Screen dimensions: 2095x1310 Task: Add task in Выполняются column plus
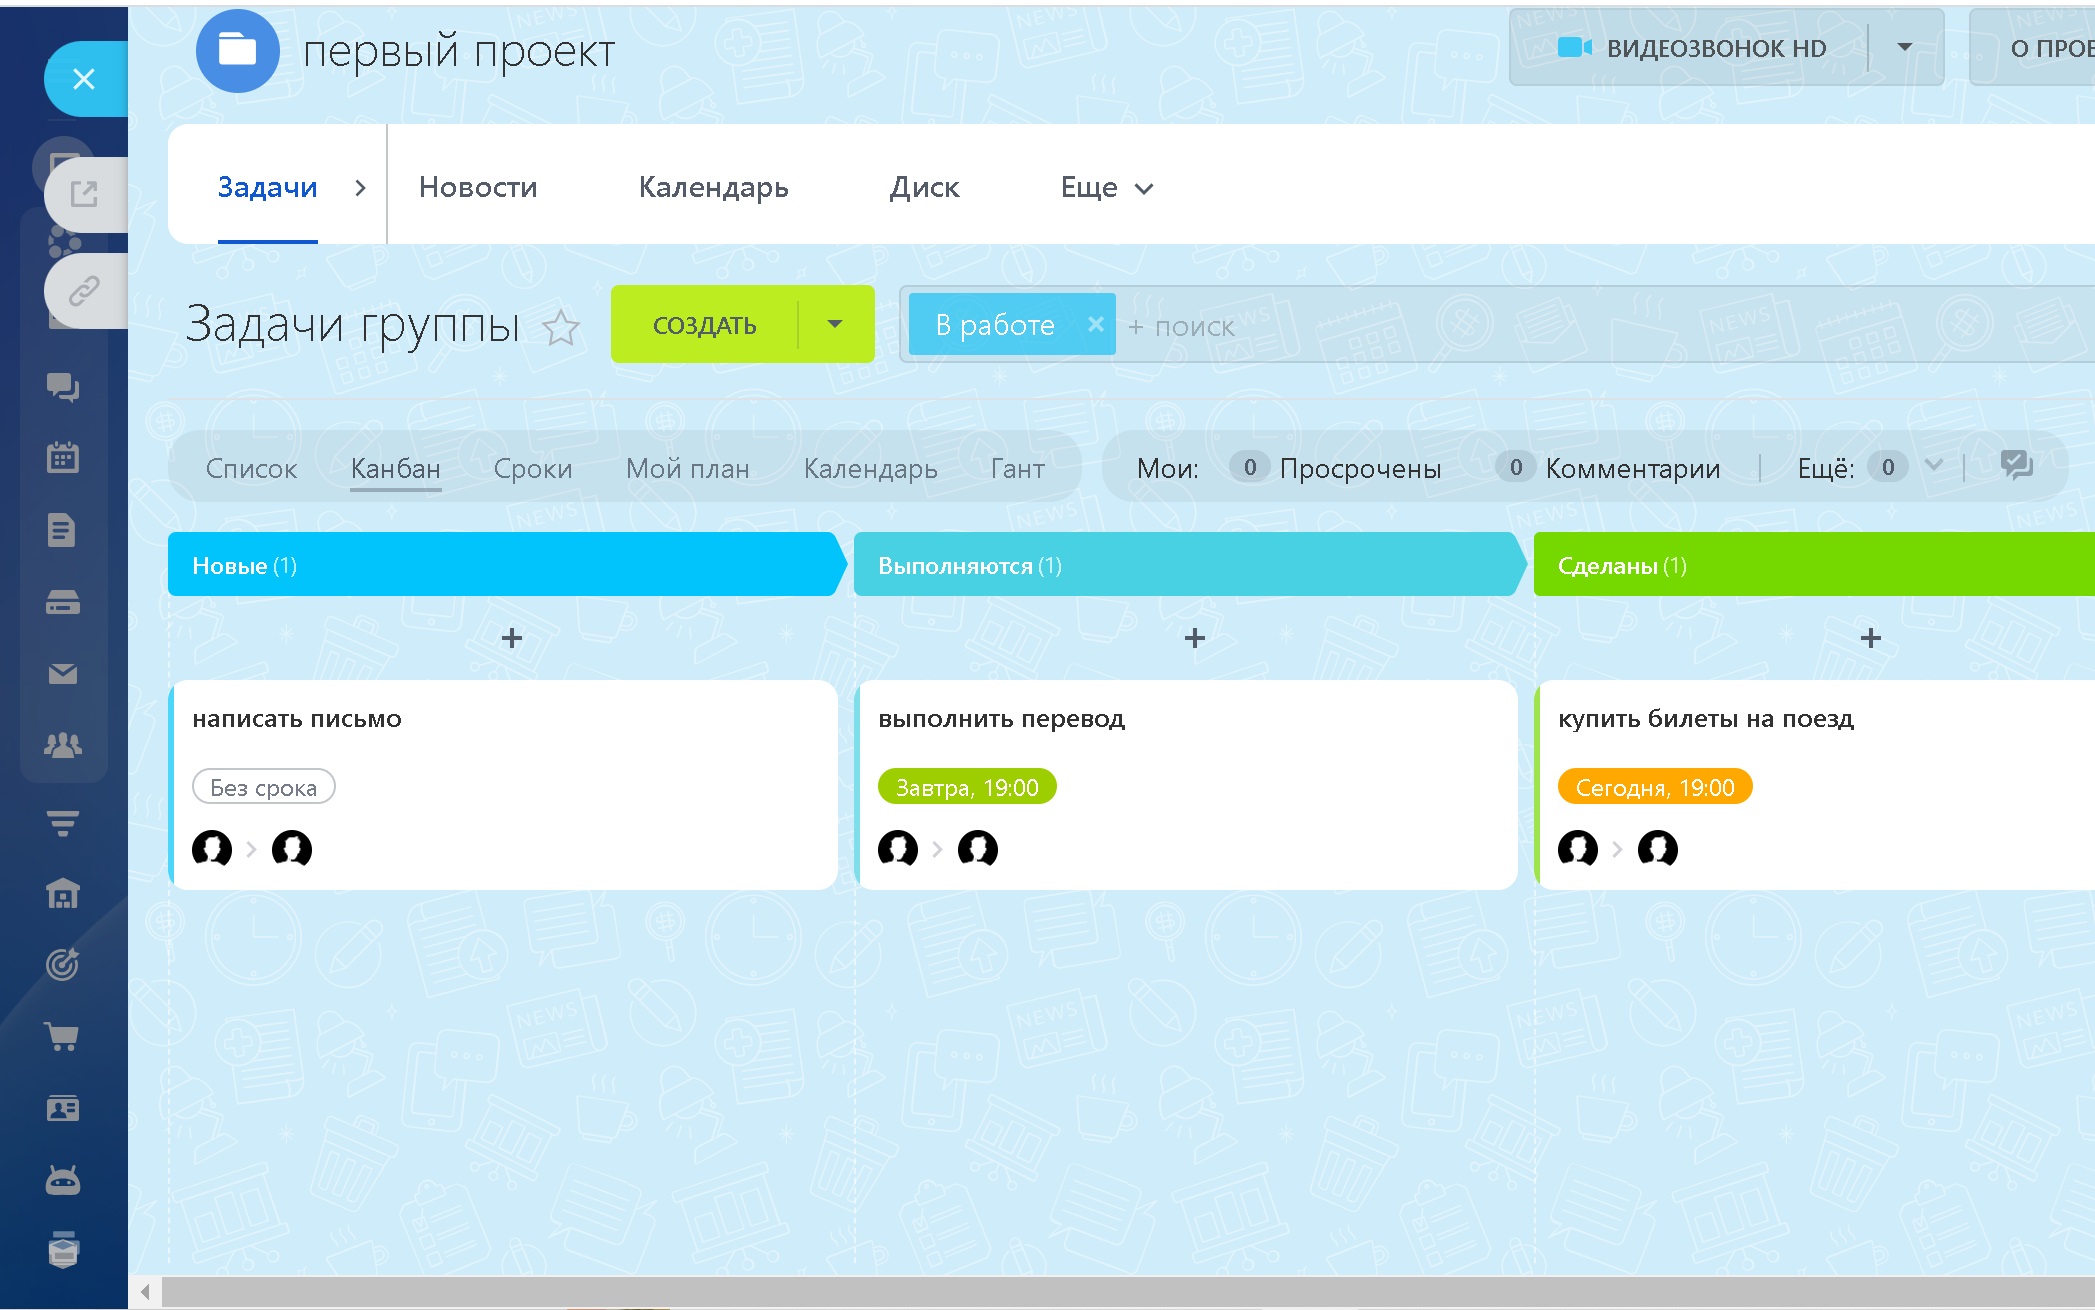tap(1195, 638)
